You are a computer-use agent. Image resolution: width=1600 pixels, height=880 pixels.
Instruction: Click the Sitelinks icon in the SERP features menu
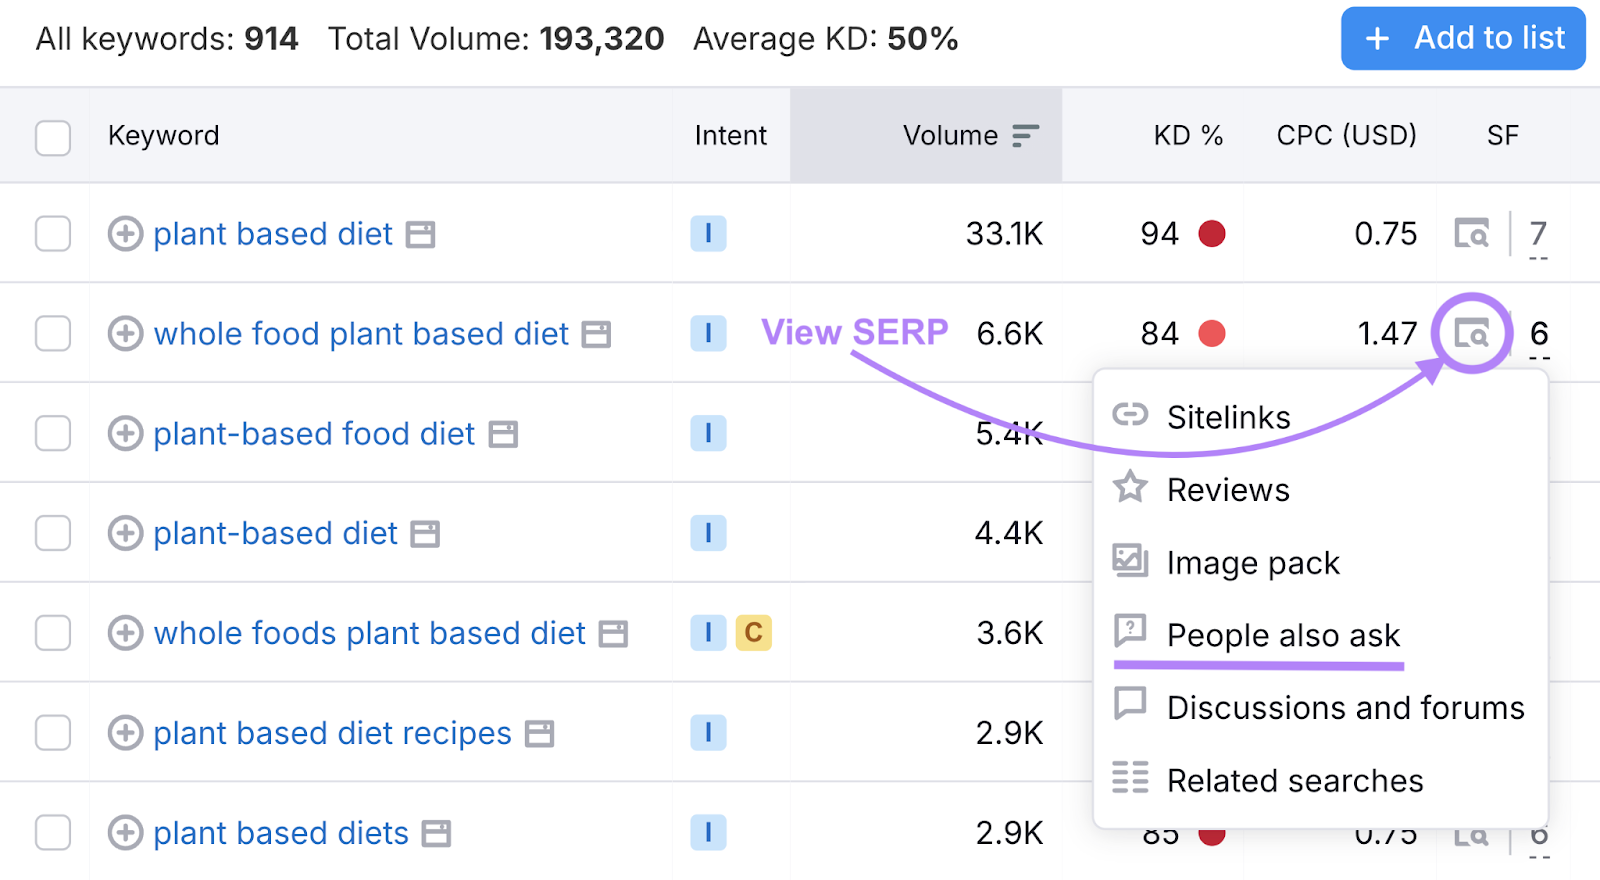click(1131, 416)
